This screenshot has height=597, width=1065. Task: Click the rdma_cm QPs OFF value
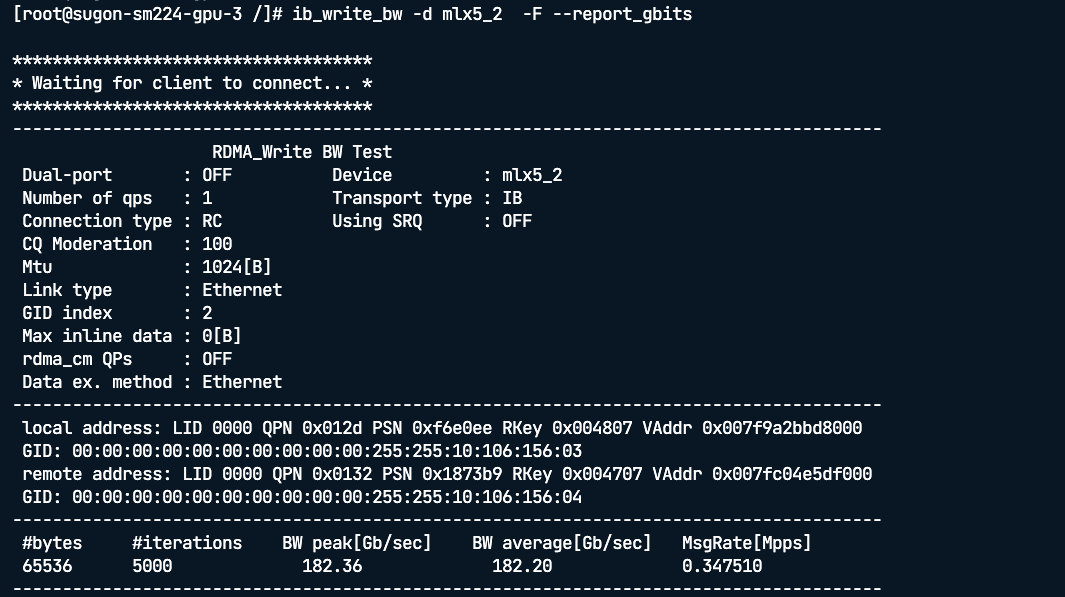(x=217, y=359)
